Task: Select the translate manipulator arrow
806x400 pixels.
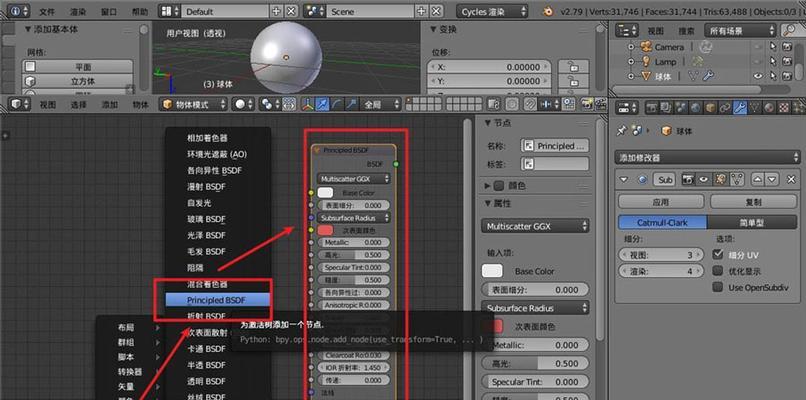Action: [322, 104]
